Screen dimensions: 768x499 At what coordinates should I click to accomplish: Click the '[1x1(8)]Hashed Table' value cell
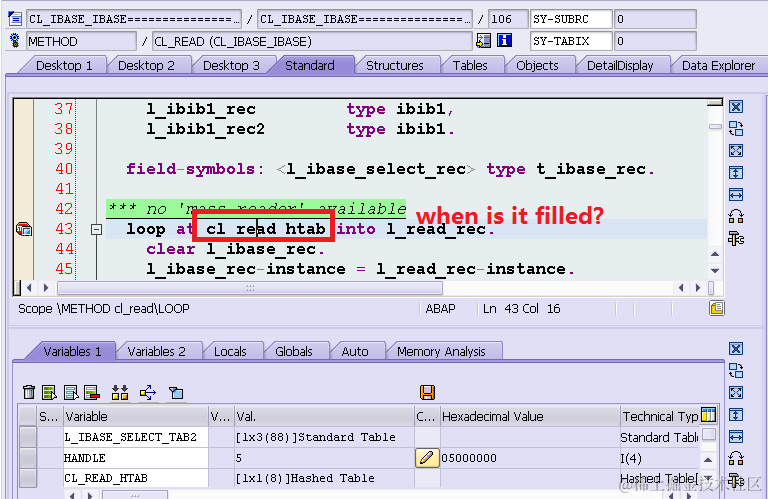tap(324, 478)
